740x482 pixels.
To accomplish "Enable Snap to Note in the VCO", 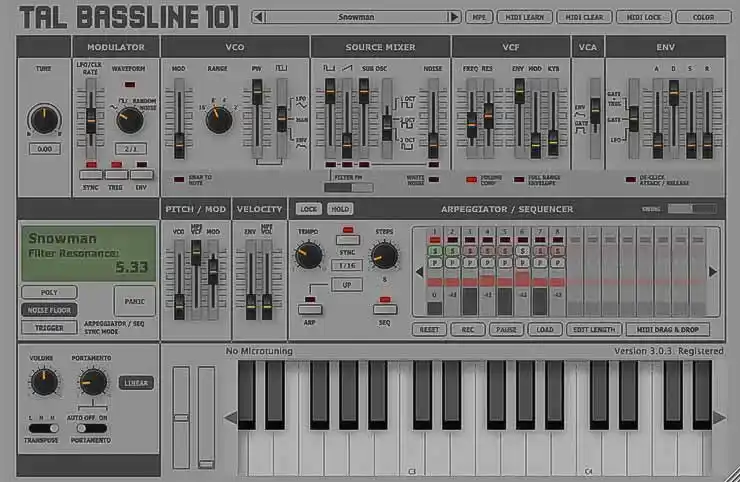I will (179, 180).
